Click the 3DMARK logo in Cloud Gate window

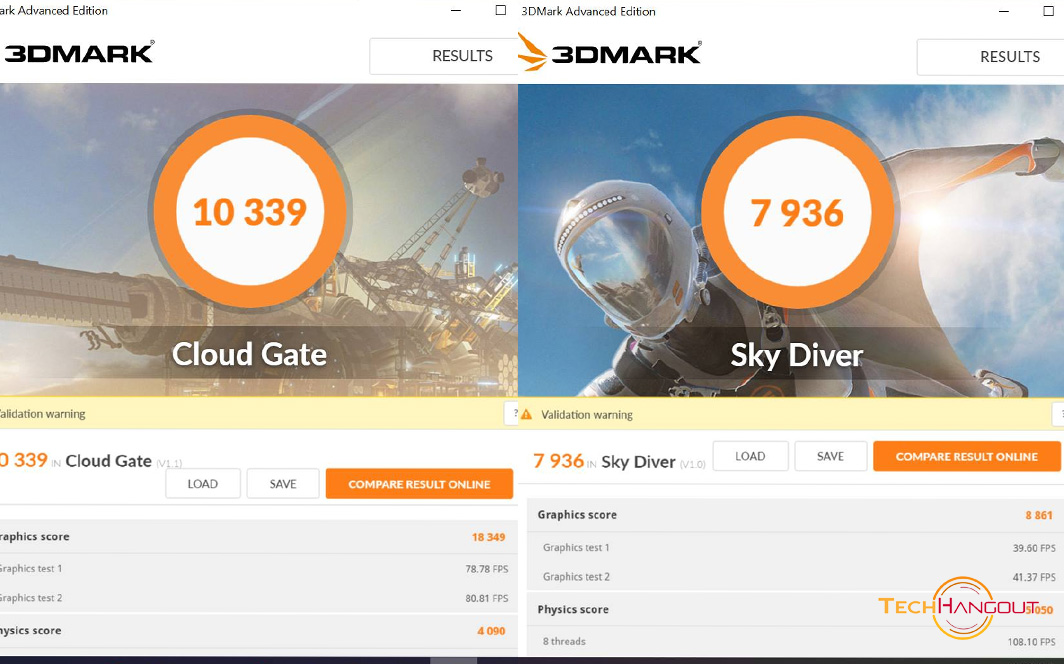point(77,53)
